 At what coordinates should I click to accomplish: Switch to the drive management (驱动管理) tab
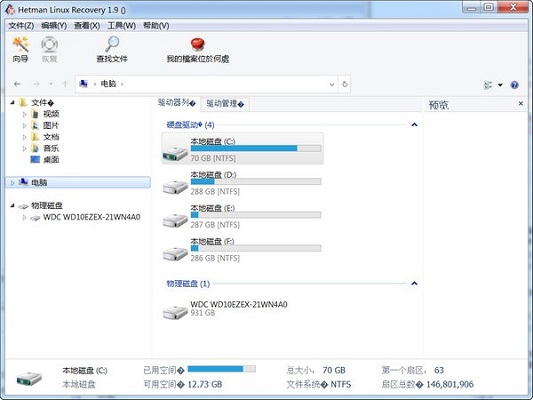coord(225,104)
